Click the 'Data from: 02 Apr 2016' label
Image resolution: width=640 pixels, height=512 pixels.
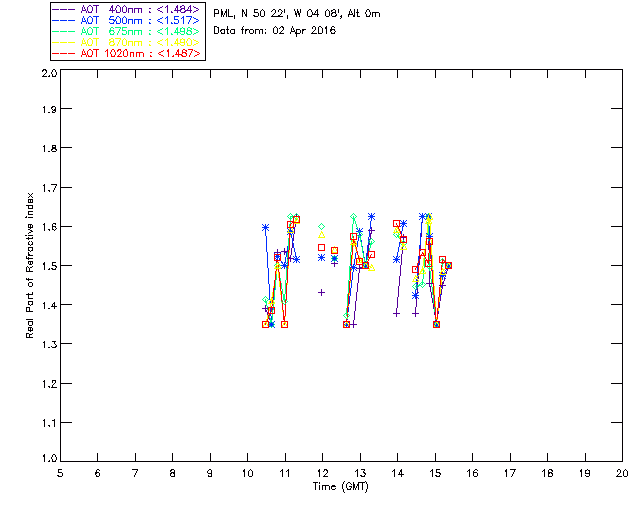(275, 31)
